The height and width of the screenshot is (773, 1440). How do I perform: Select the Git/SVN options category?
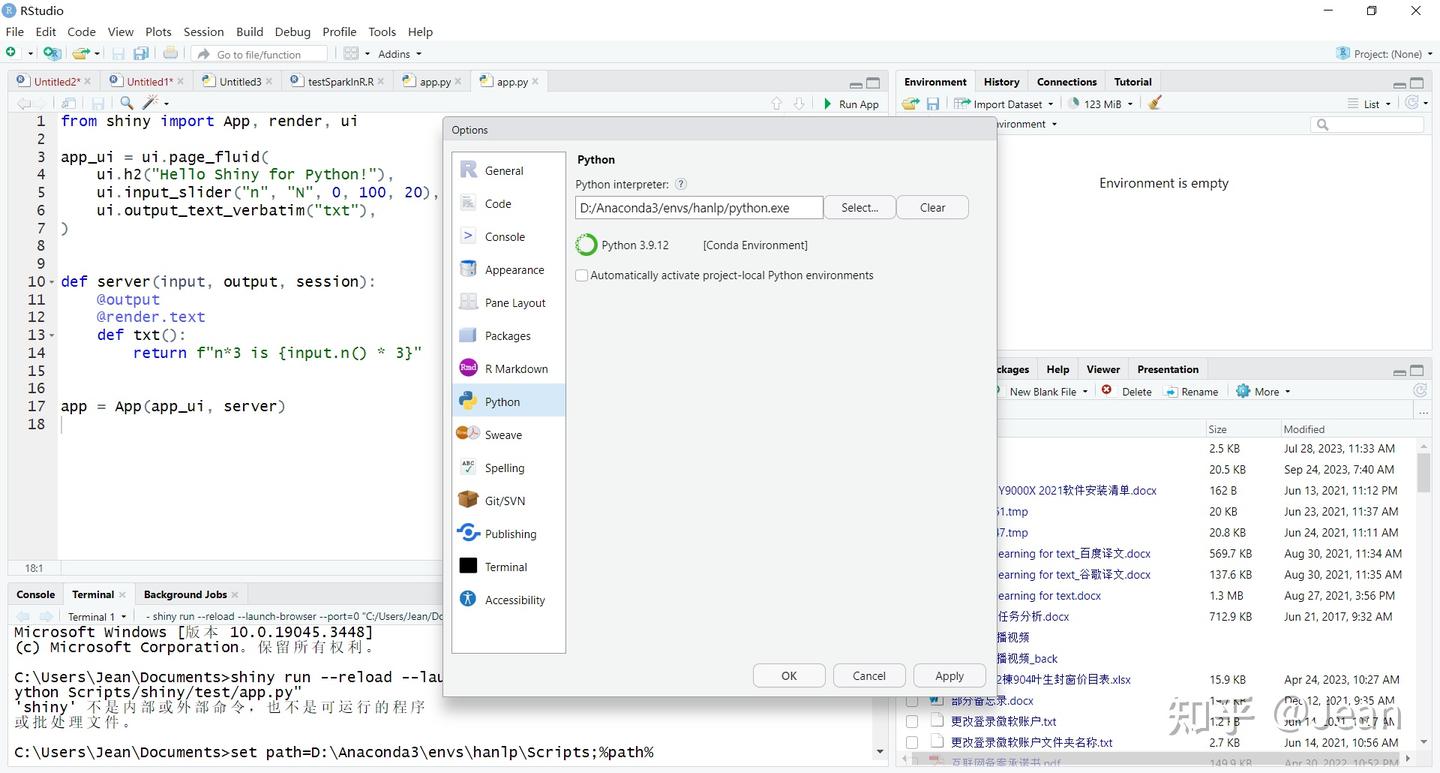click(x=504, y=500)
